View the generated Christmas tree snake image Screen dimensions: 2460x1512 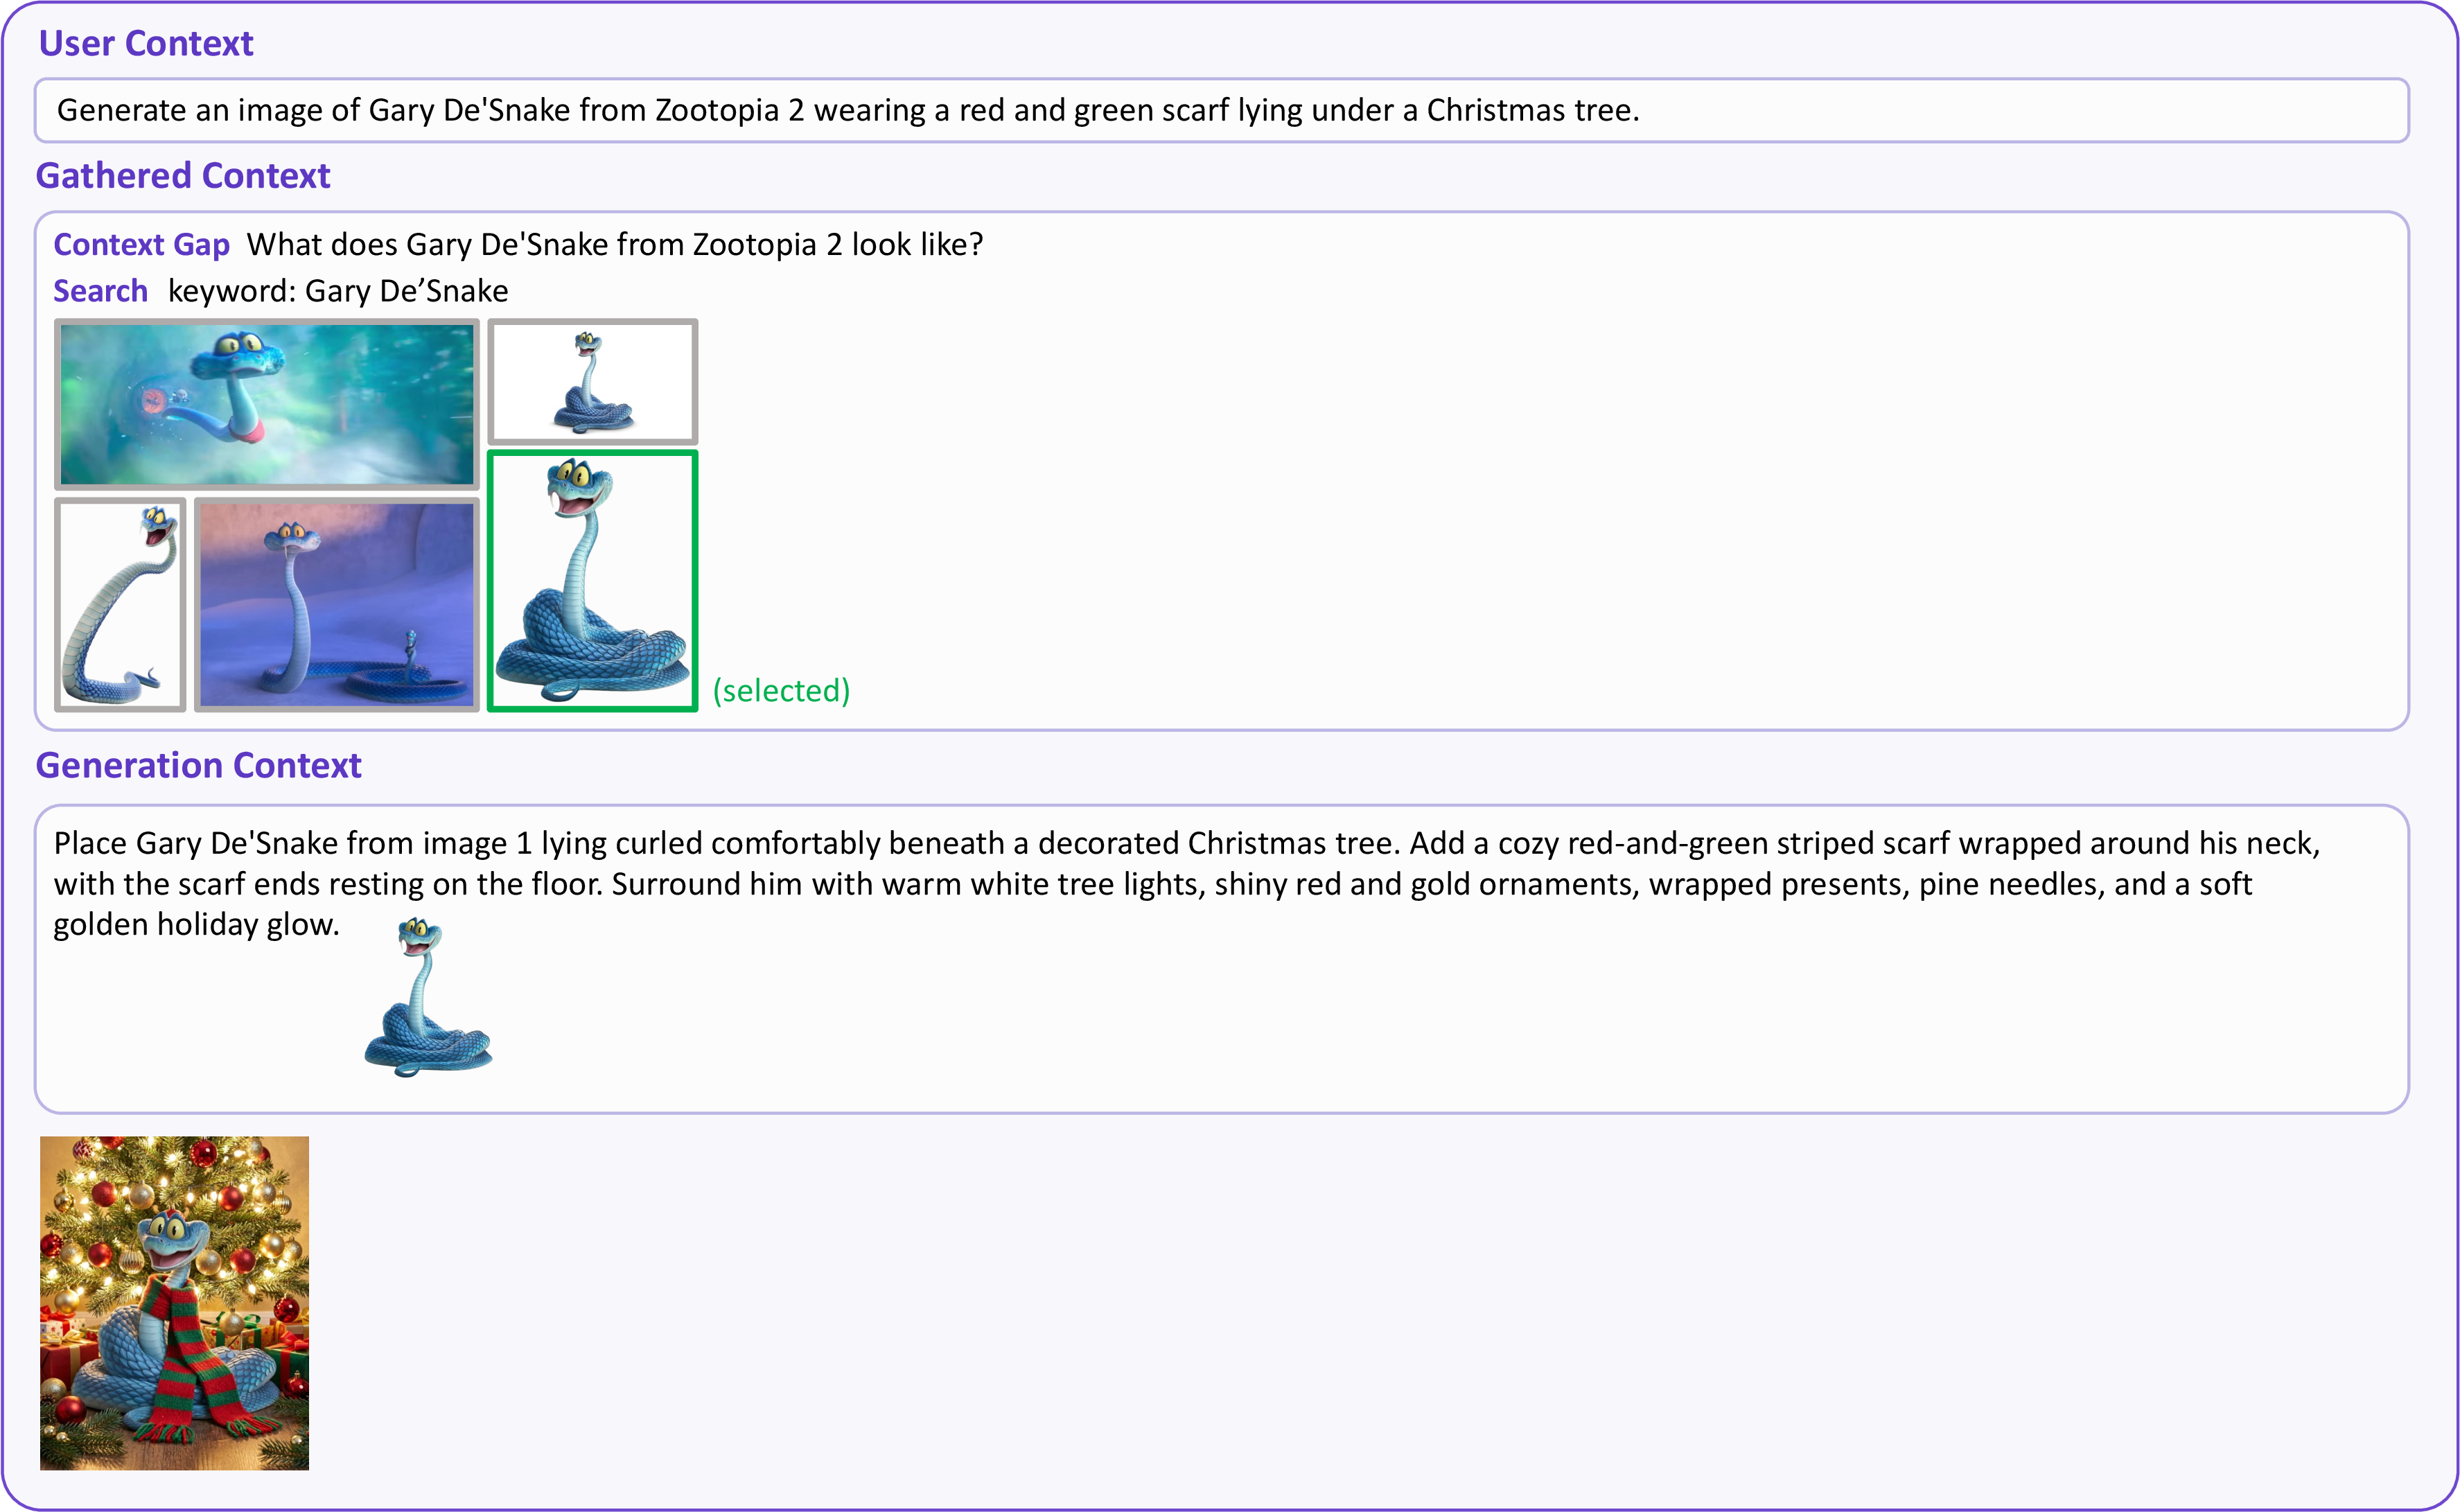point(175,1303)
